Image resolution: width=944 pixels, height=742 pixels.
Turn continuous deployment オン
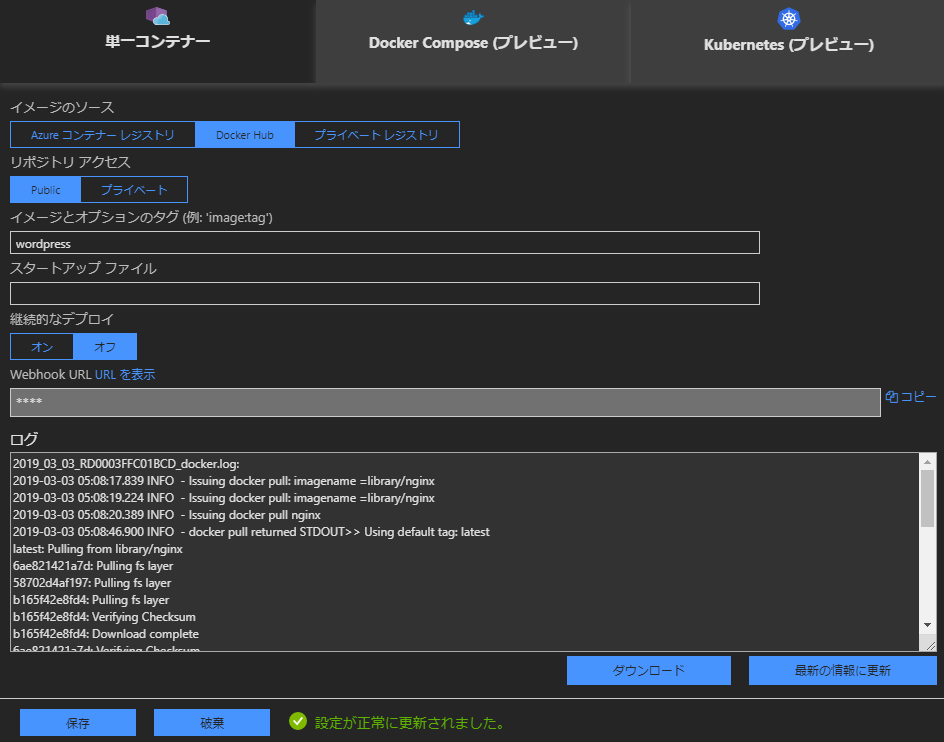click(42, 346)
